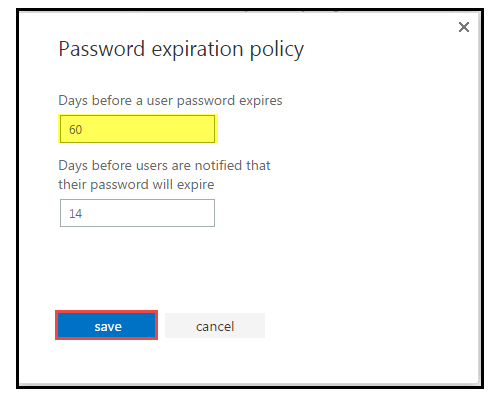Select the blue save button outlined in red
Image resolution: width=489 pixels, height=395 pixels.
[x=107, y=326]
